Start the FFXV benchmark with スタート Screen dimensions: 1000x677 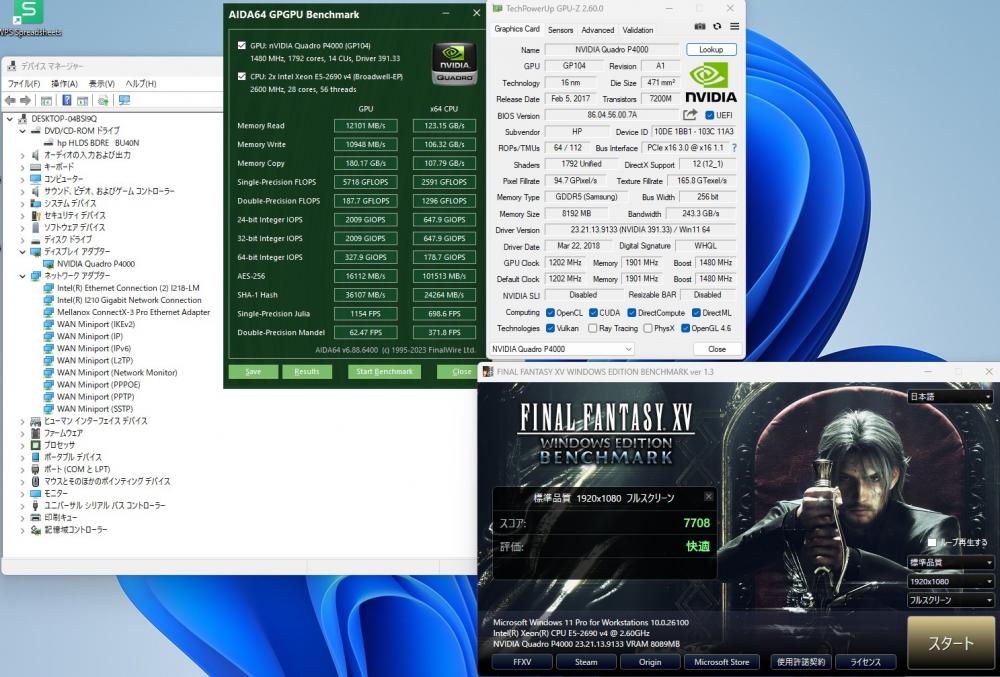[x=950, y=643]
